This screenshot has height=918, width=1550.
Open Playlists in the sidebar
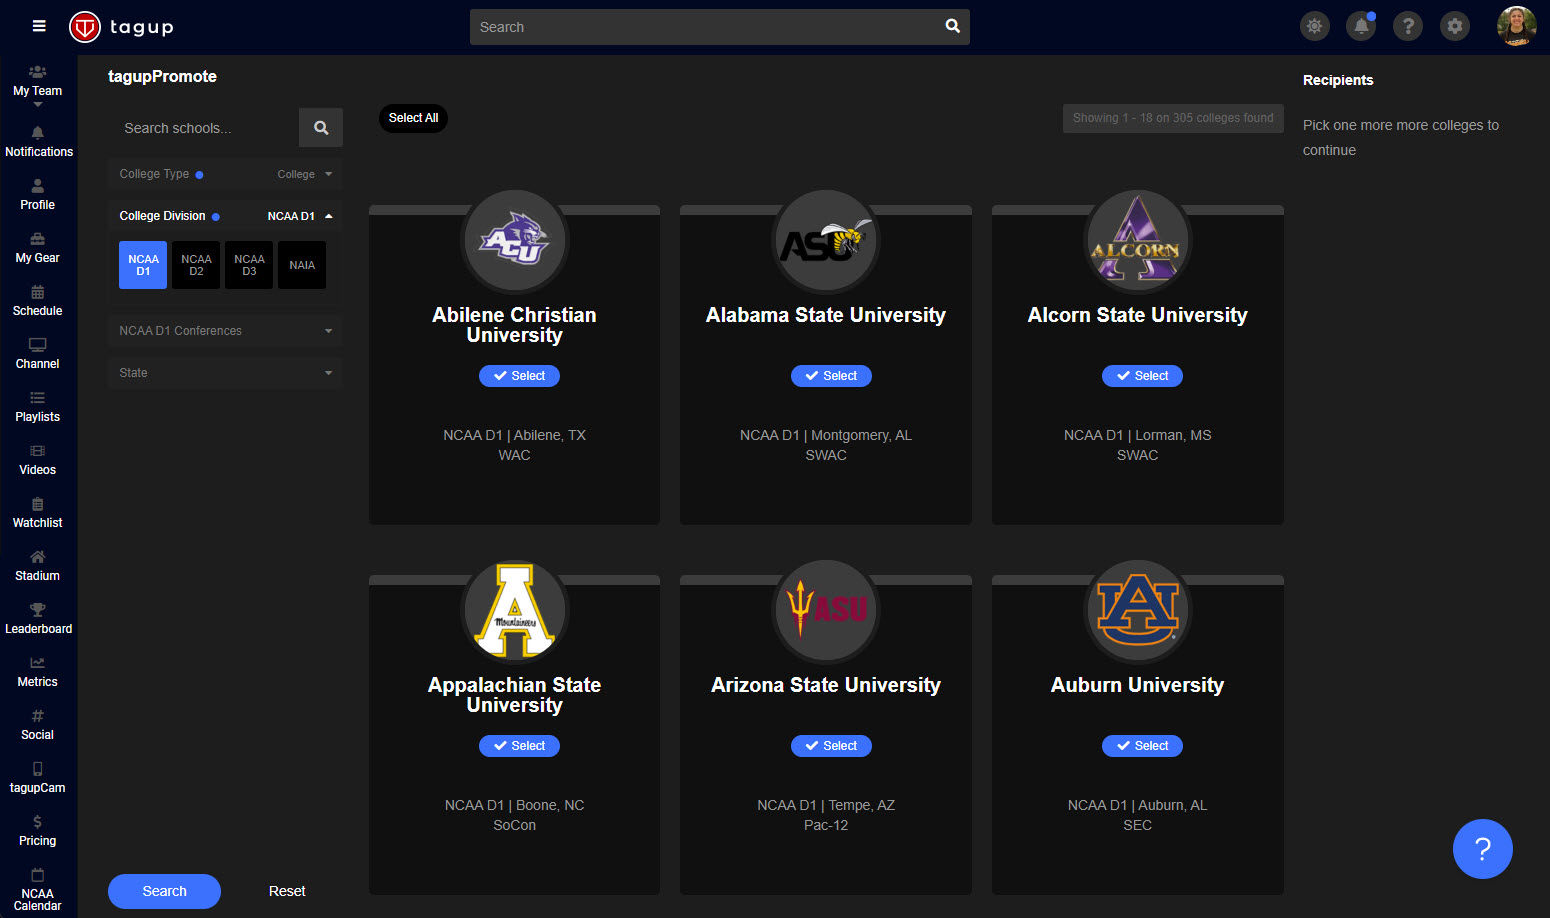pos(37,407)
